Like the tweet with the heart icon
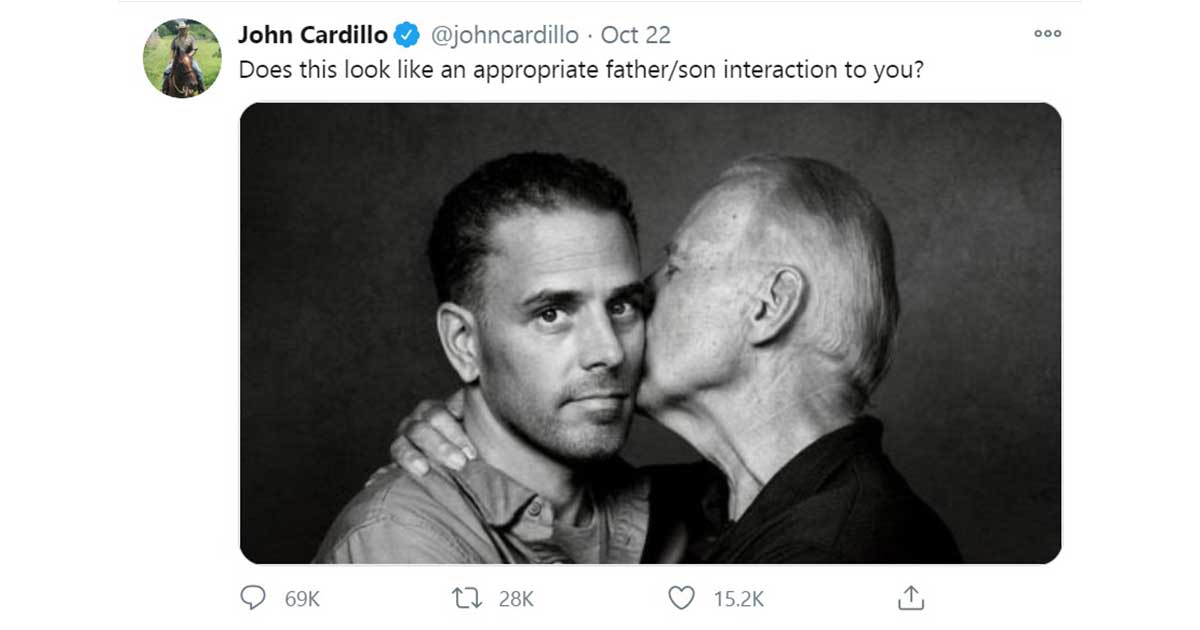1200x630 pixels. 681,598
